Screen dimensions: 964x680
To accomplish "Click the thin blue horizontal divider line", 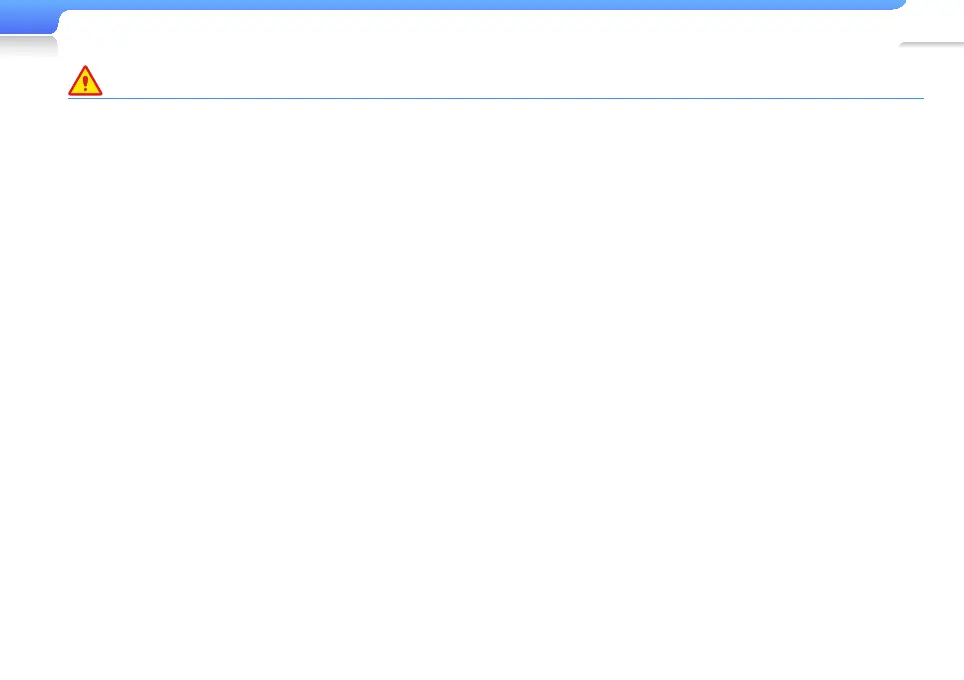I will [496, 98].
